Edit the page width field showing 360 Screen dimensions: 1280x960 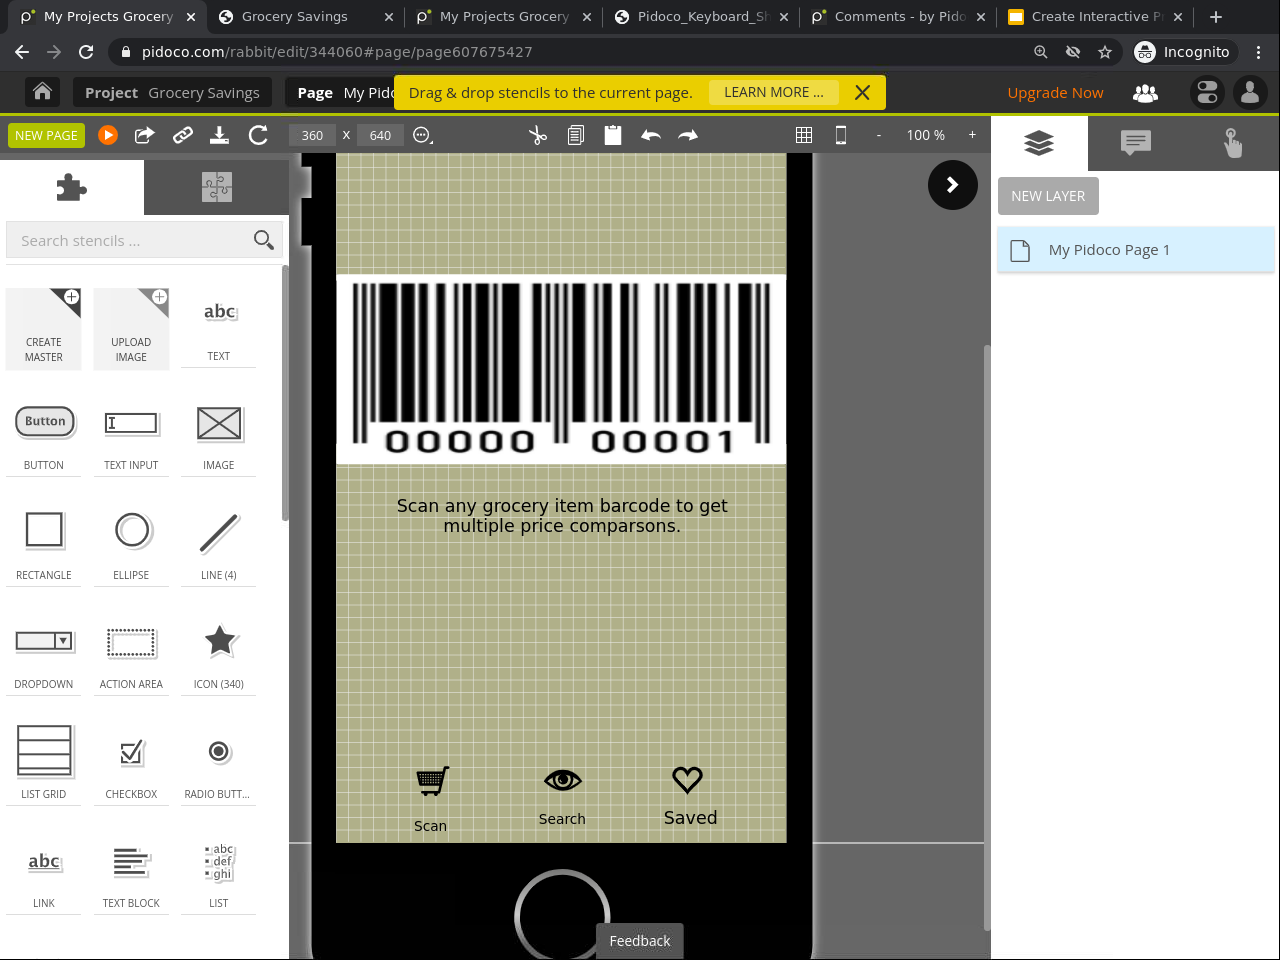(312, 135)
